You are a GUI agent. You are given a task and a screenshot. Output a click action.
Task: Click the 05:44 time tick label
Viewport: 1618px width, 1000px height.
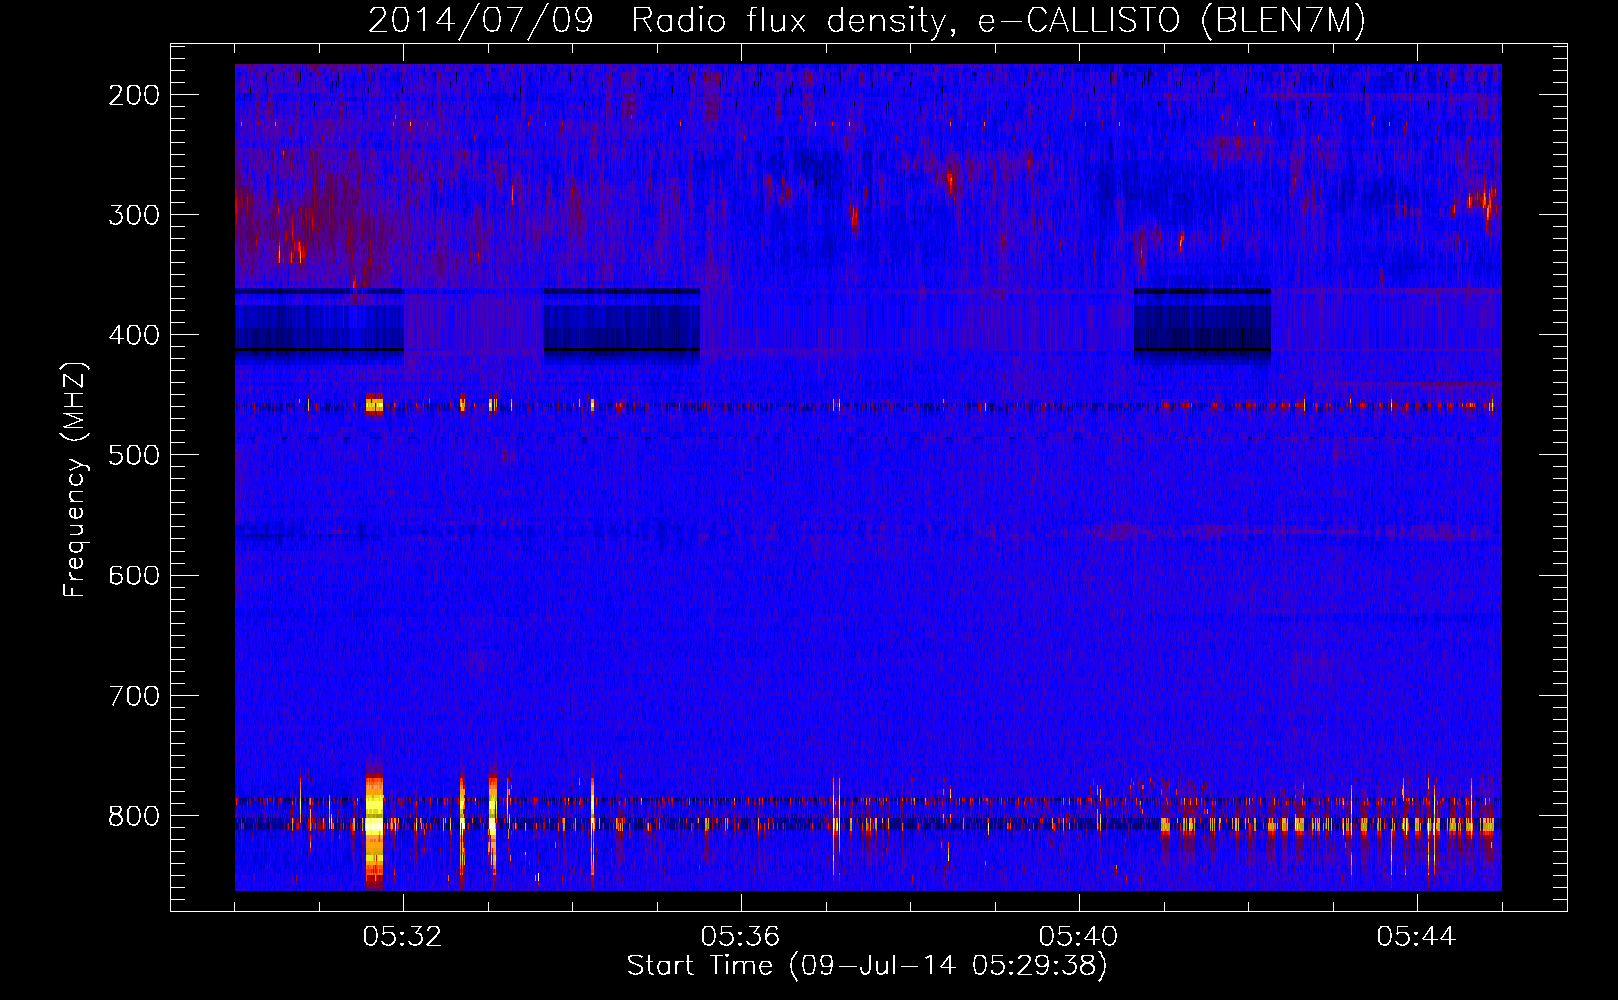pyautogui.click(x=1416, y=937)
